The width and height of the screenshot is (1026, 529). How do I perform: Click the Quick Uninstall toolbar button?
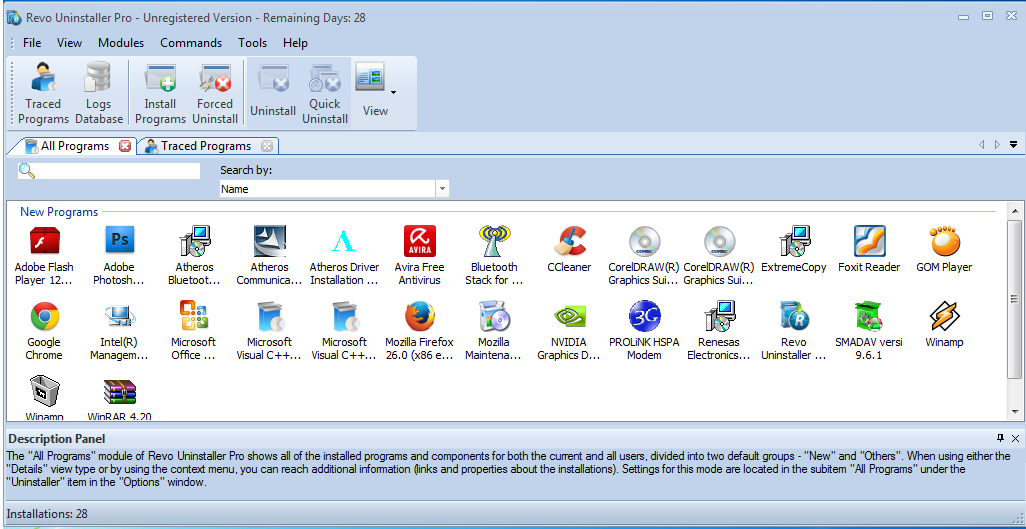tap(325, 93)
